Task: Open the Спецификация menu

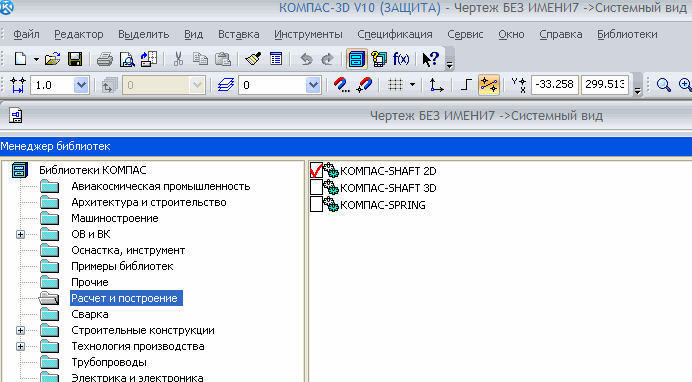Action: coord(395,34)
